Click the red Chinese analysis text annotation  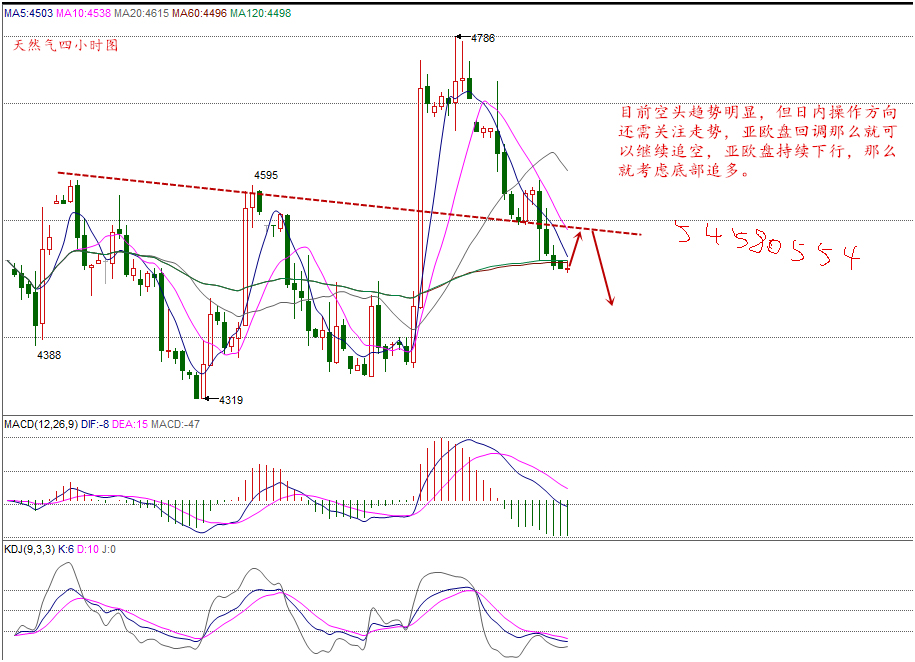coord(758,141)
